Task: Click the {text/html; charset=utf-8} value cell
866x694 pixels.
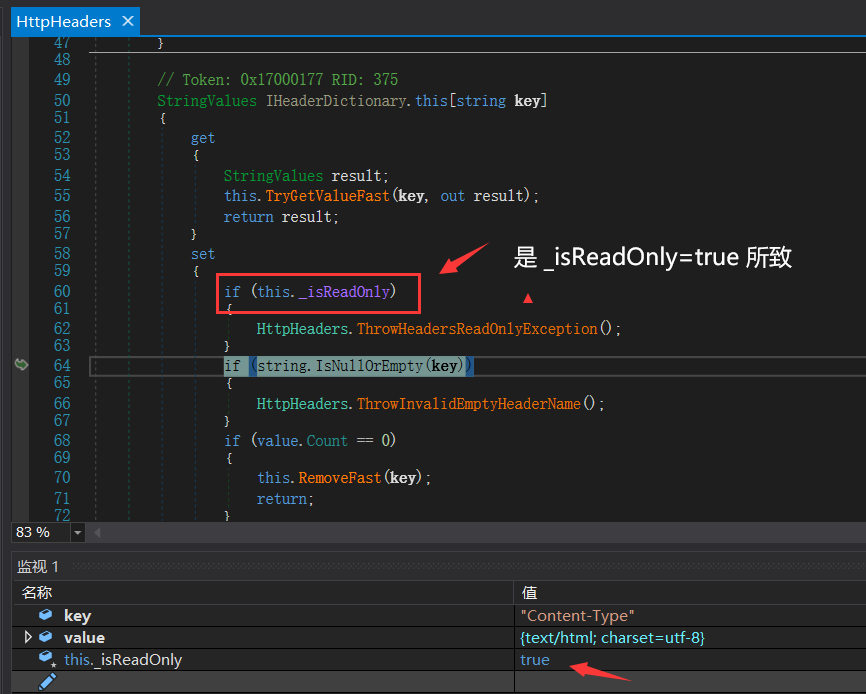Action: point(613,637)
